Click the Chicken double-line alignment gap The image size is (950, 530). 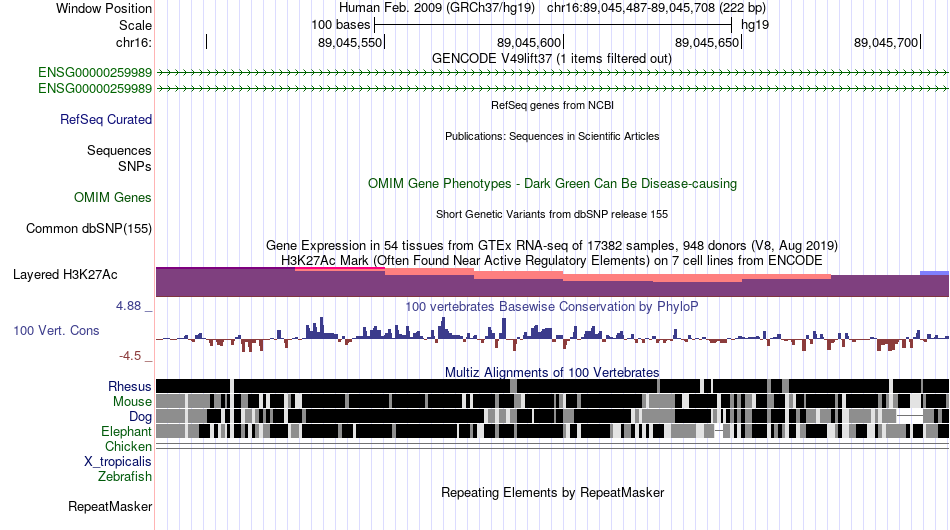tap(552, 446)
